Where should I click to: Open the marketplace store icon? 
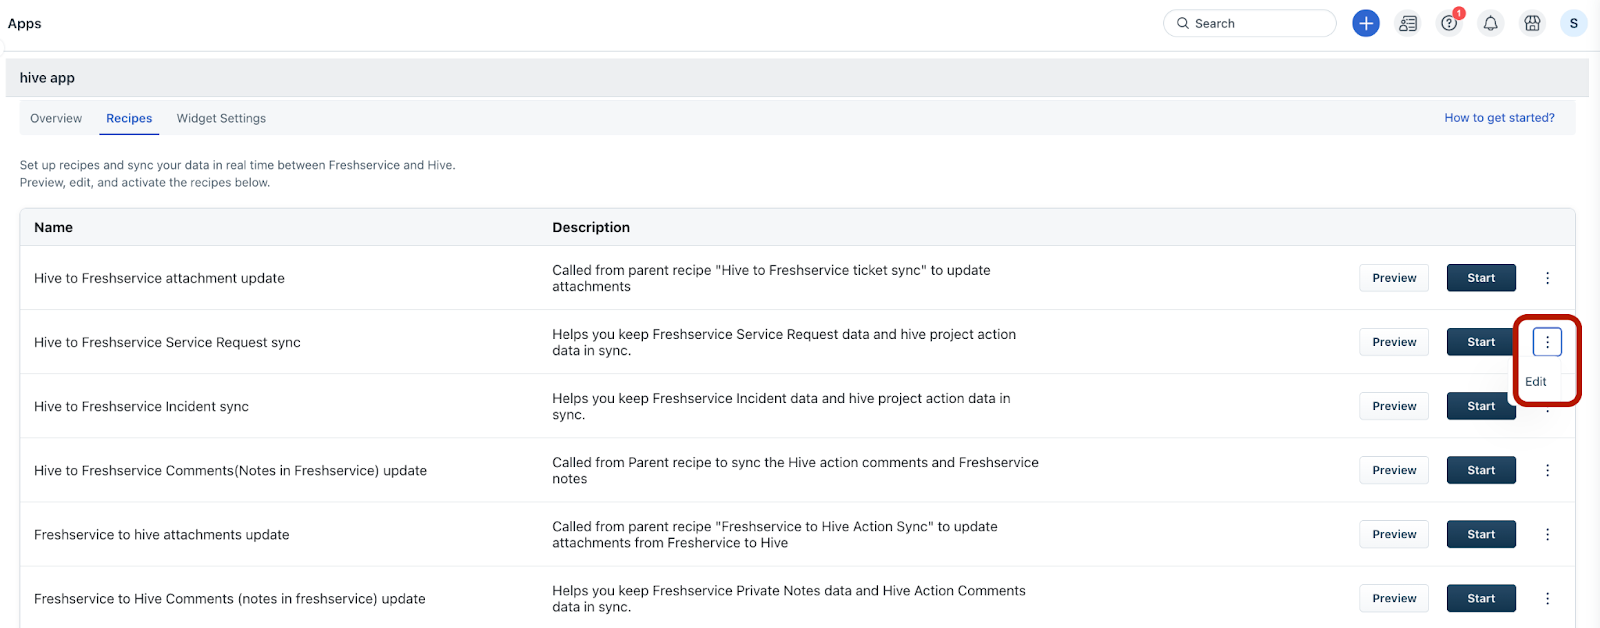pos(1532,23)
